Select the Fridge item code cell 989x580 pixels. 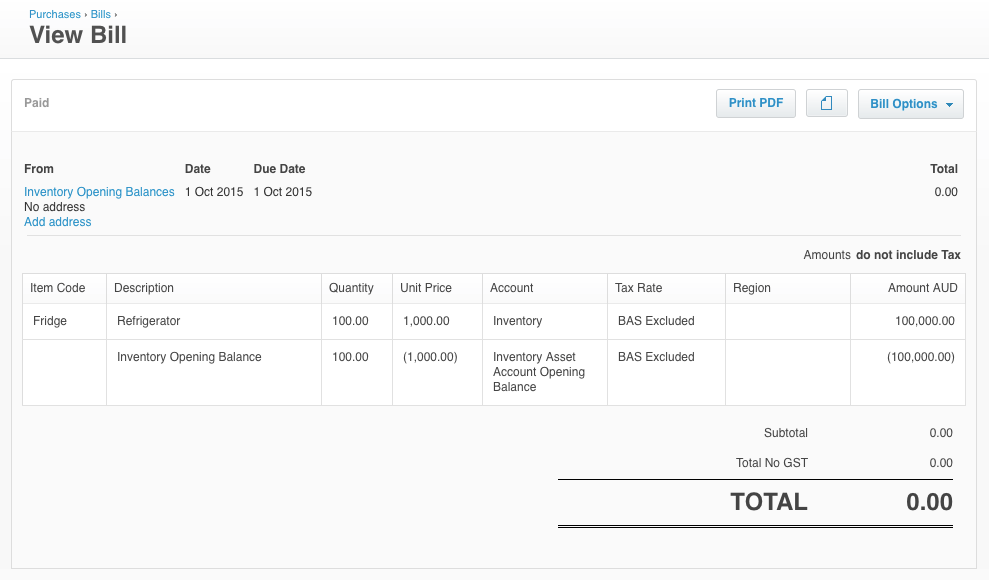[49, 321]
